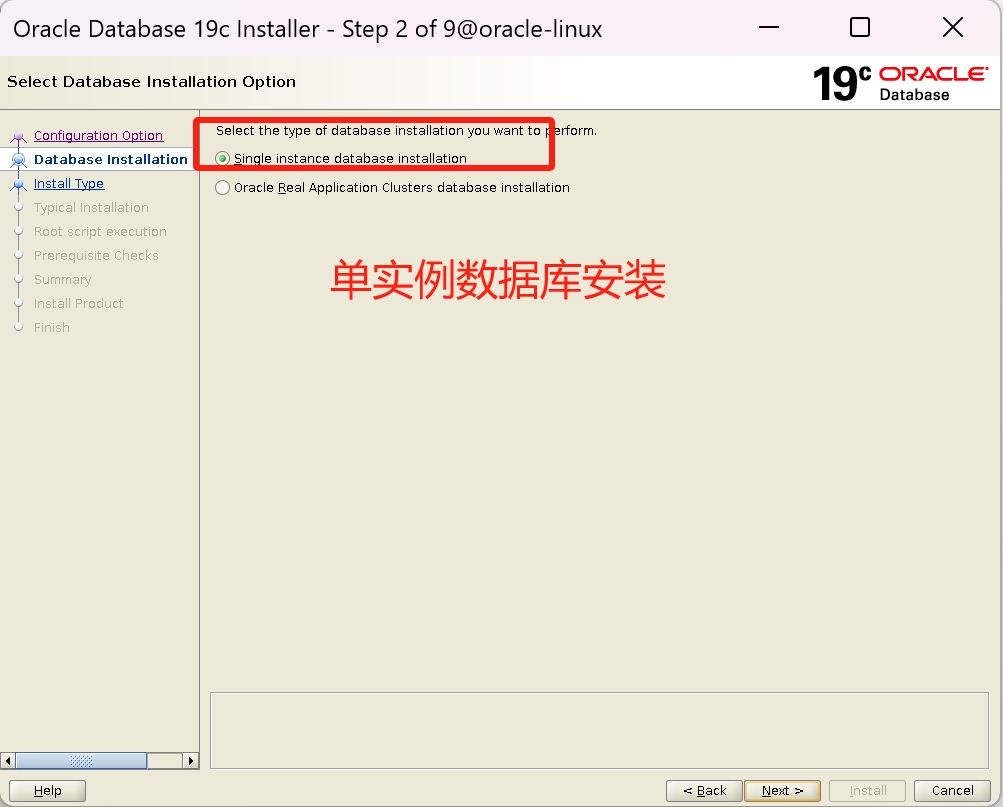
Task: Click the Cancel button
Action: [952, 790]
